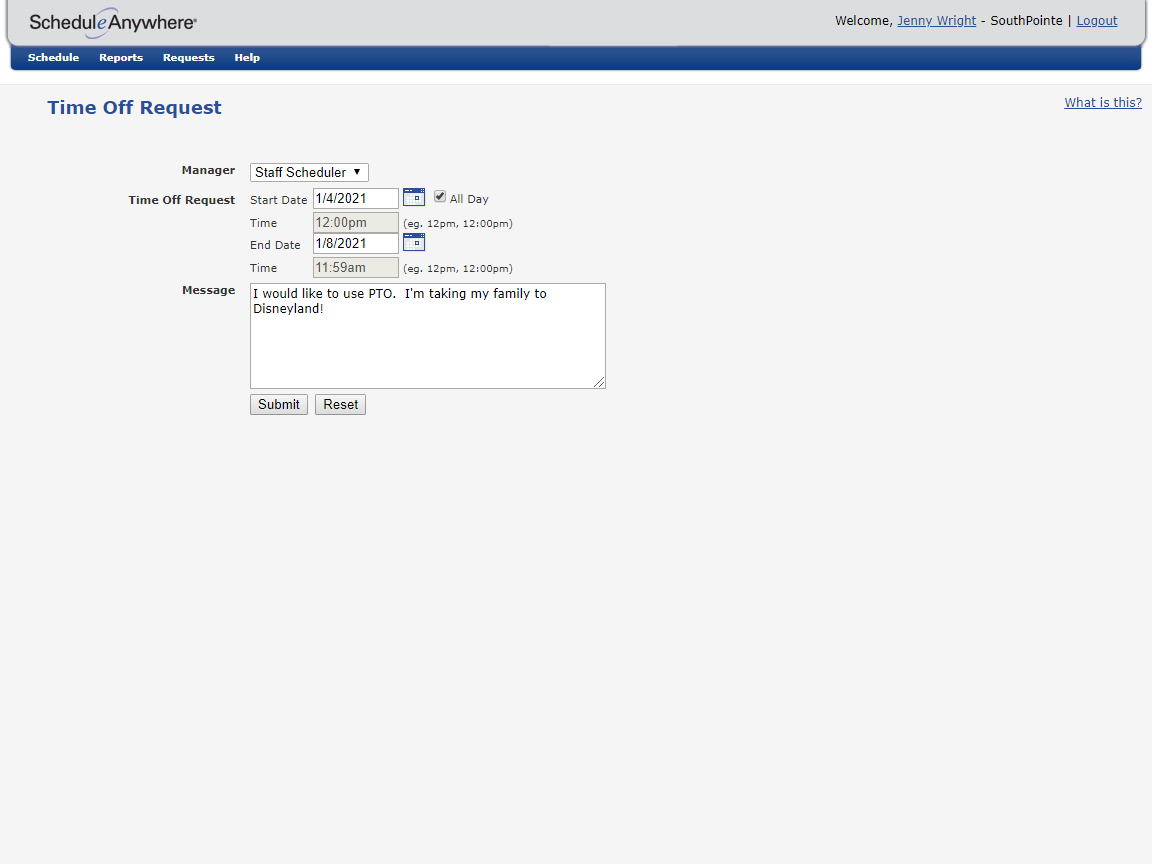This screenshot has width=1152, height=864.
Task: Click the Start Date label
Action: pyautogui.click(x=278, y=200)
